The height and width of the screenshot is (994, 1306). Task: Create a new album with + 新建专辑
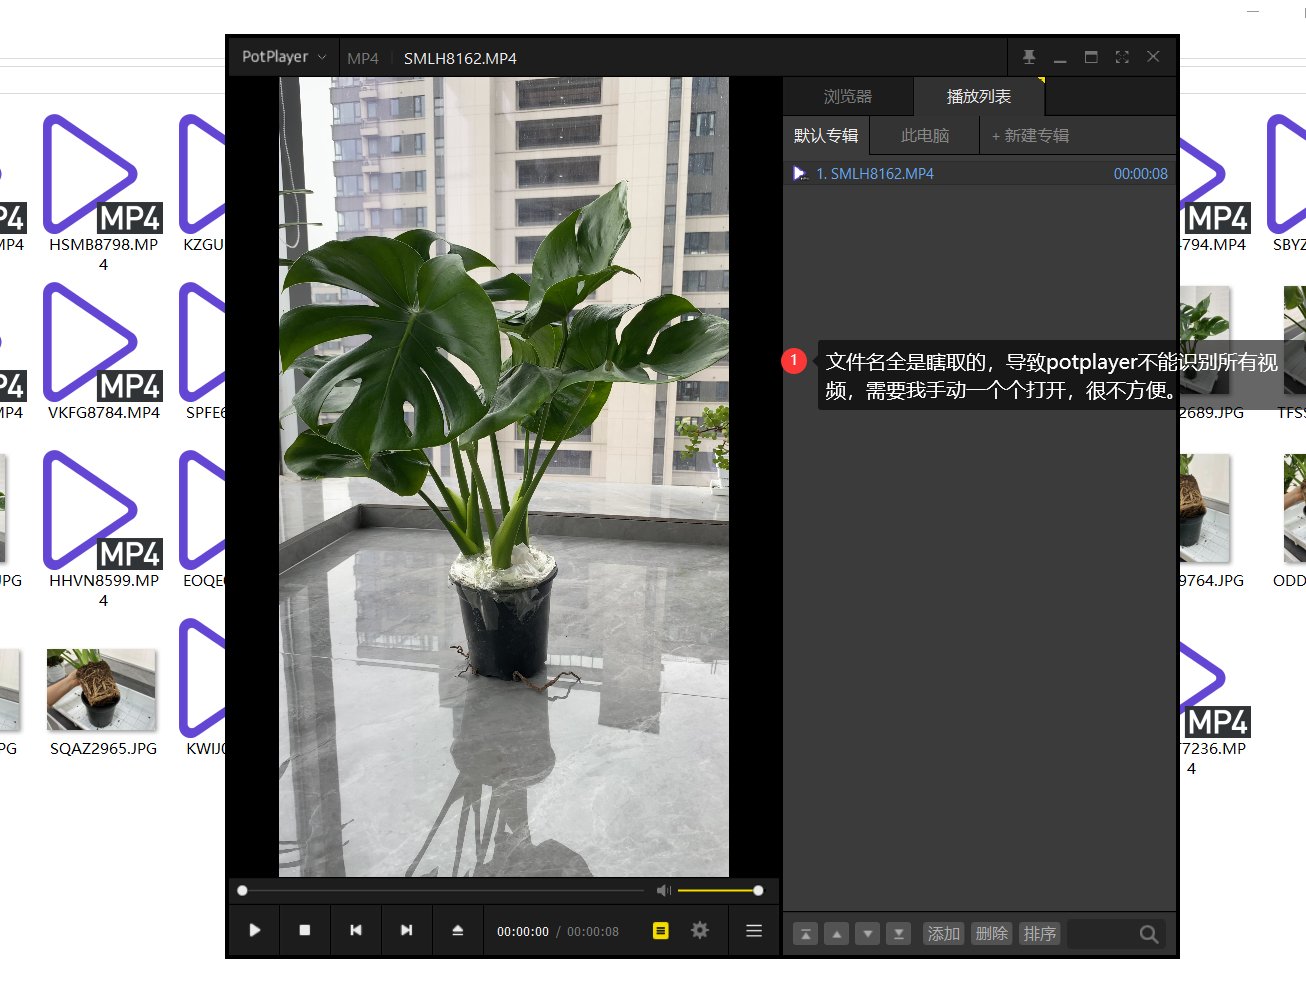1030,135
